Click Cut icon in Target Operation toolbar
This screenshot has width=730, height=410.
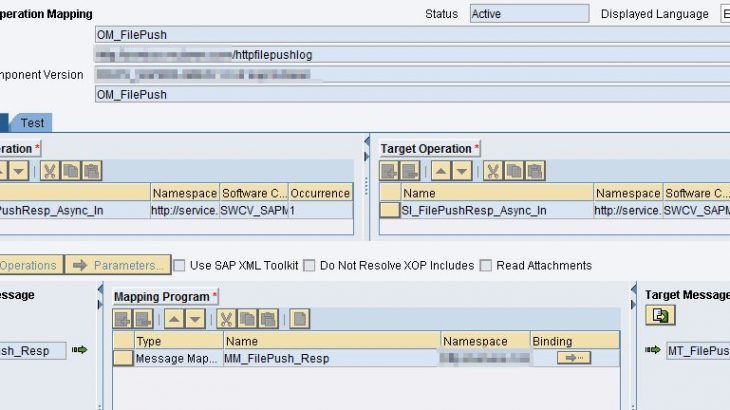pyautogui.click(x=493, y=171)
